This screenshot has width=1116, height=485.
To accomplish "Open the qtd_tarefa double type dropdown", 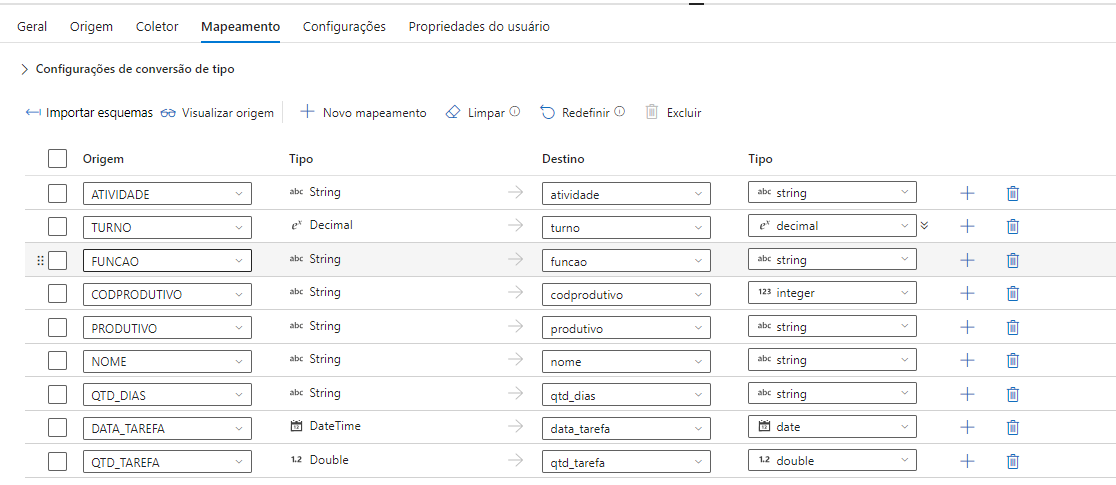I will pos(832,460).
